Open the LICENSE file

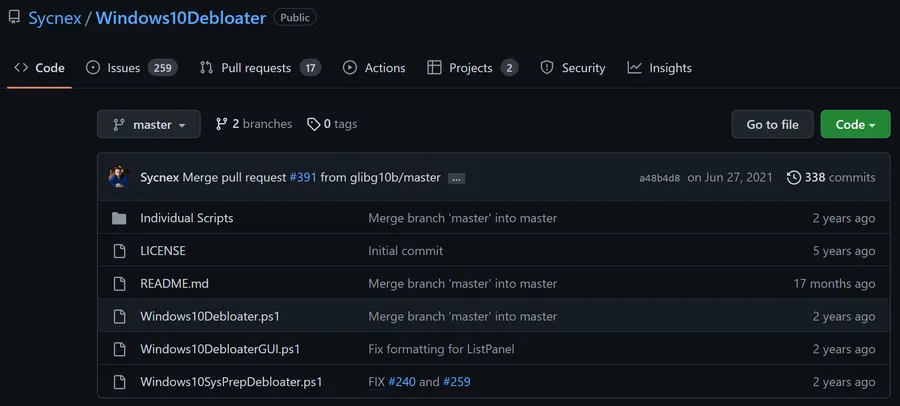(x=163, y=251)
